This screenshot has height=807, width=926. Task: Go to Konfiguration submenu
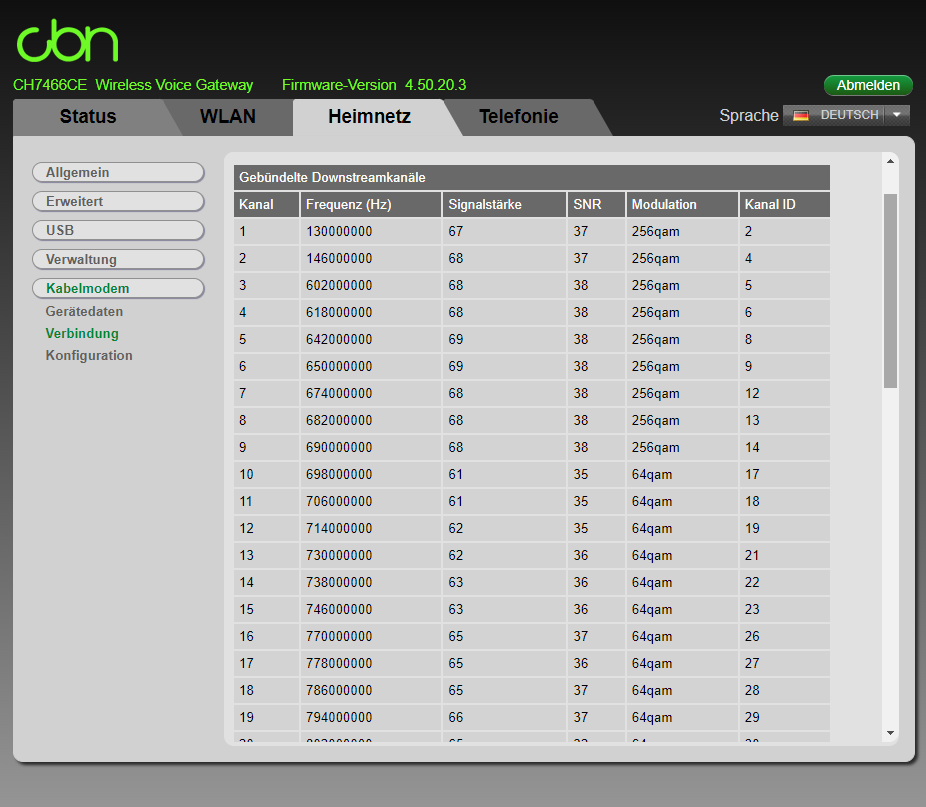89,355
